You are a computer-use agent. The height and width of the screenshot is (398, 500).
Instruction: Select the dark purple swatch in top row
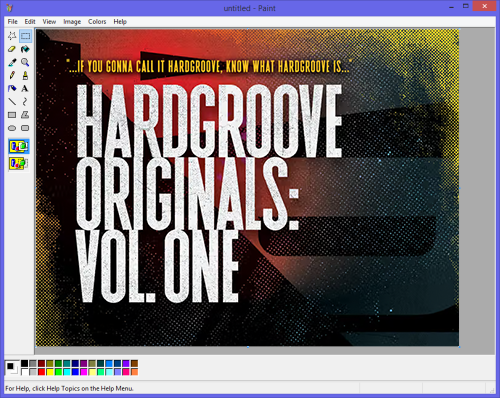click(84, 363)
